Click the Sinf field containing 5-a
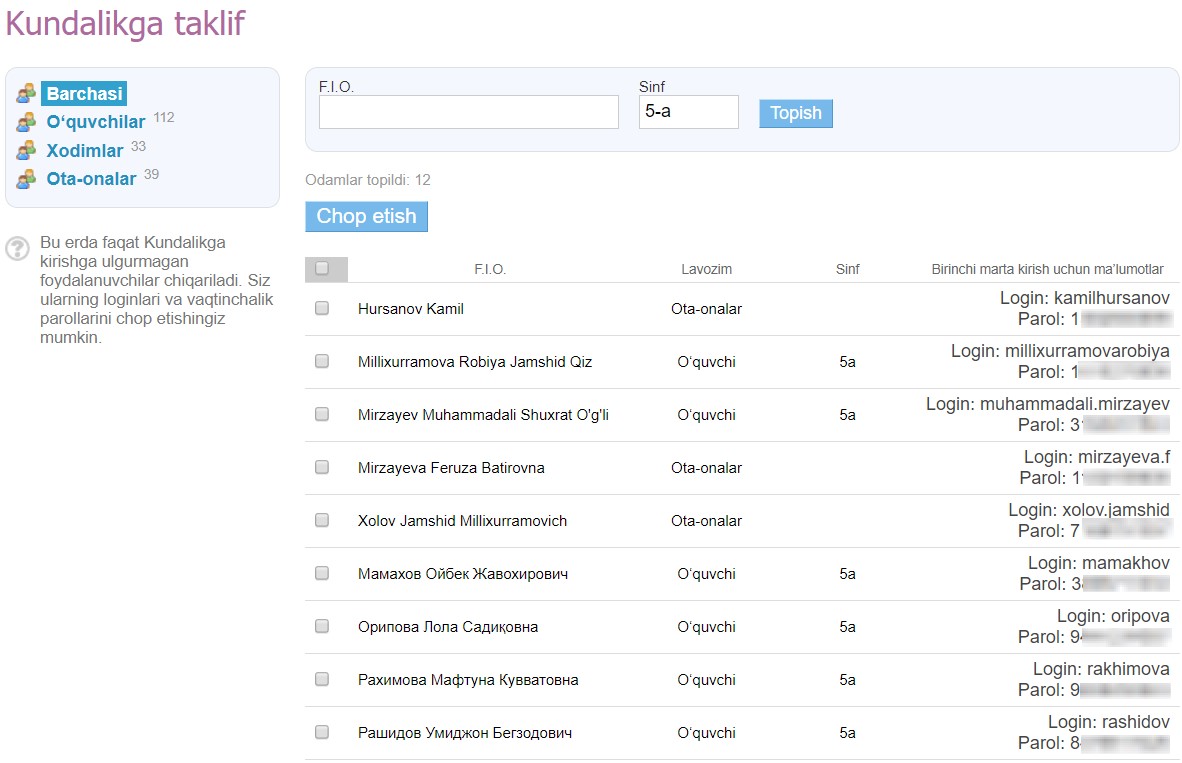Viewport: 1182px width, 763px height. point(689,112)
